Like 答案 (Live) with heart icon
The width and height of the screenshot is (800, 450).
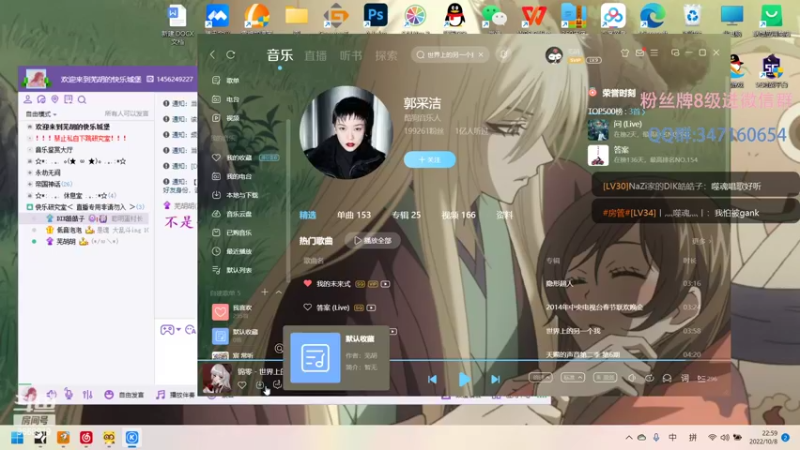pos(307,307)
